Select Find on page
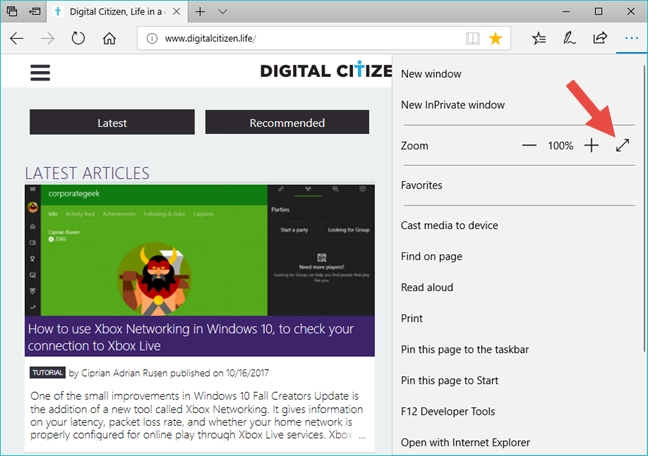Viewport: 648px width, 456px height. 431,256
